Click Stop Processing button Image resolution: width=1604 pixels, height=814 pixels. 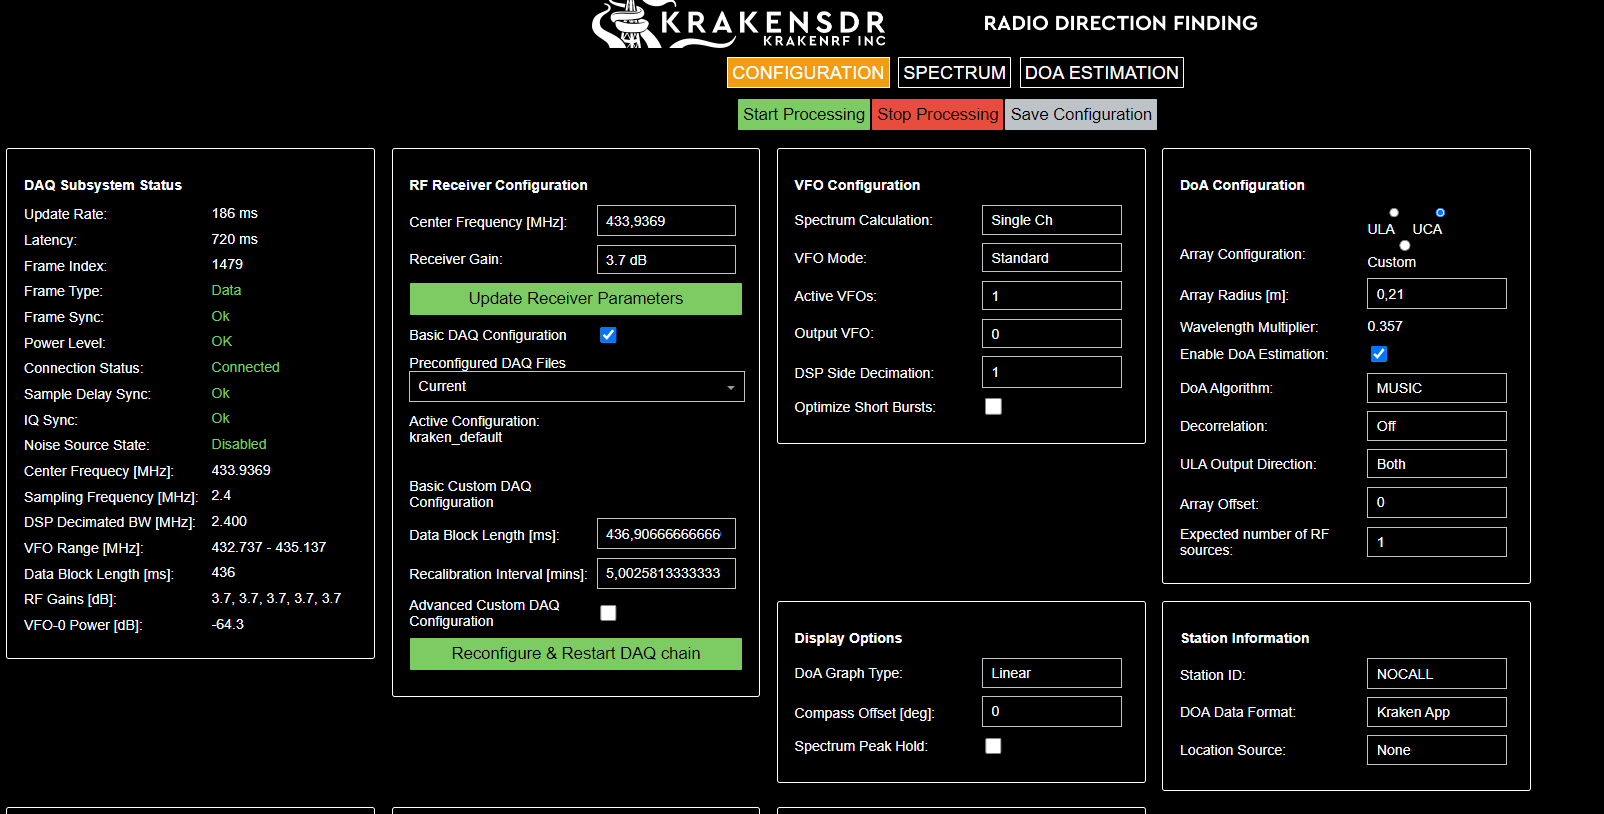tap(938, 114)
